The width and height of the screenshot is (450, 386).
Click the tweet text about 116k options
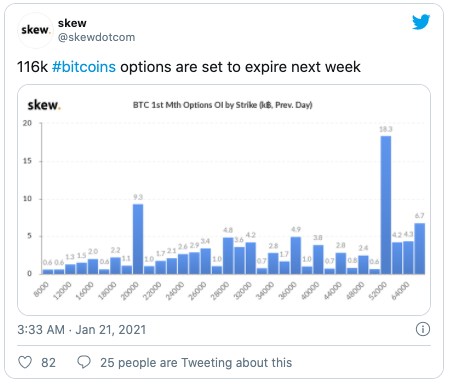[x=189, y=67]
